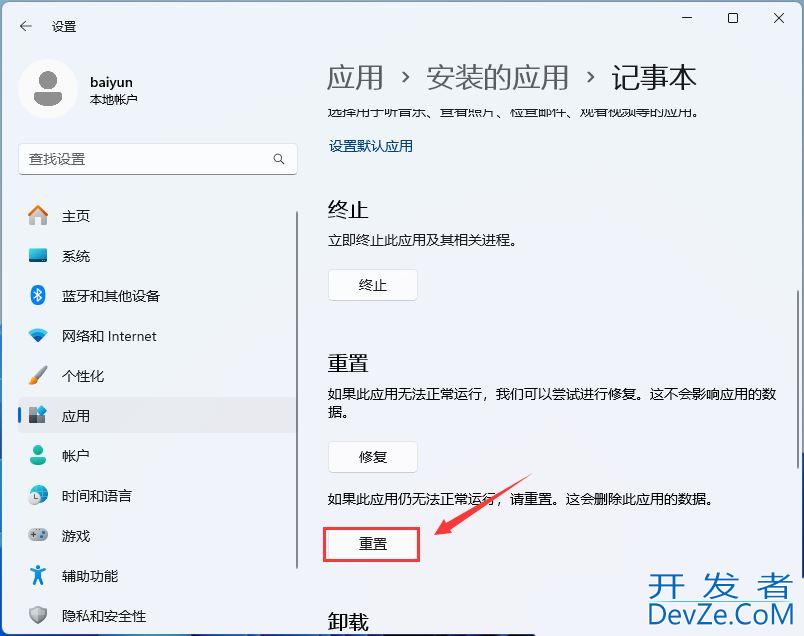
Task: Click the 卸载 section heading
Action: (348, 622)
